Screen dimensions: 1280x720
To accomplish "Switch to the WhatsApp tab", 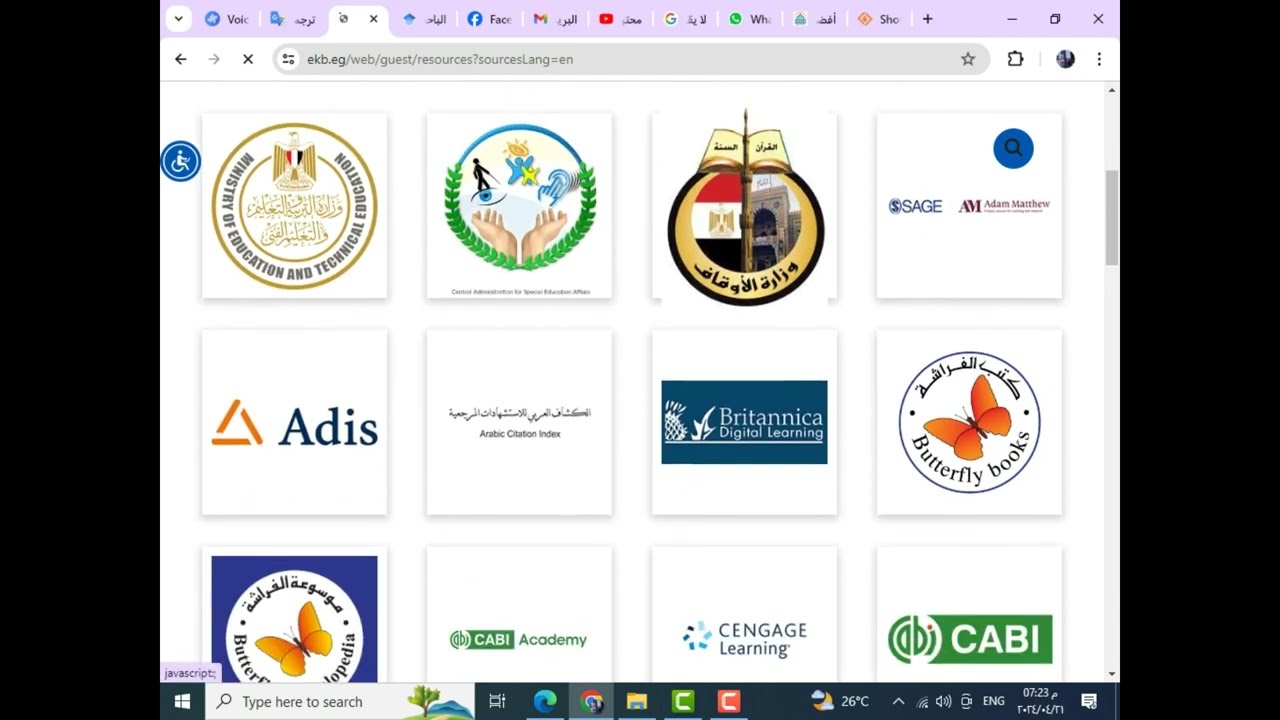I will pos(752,19).
